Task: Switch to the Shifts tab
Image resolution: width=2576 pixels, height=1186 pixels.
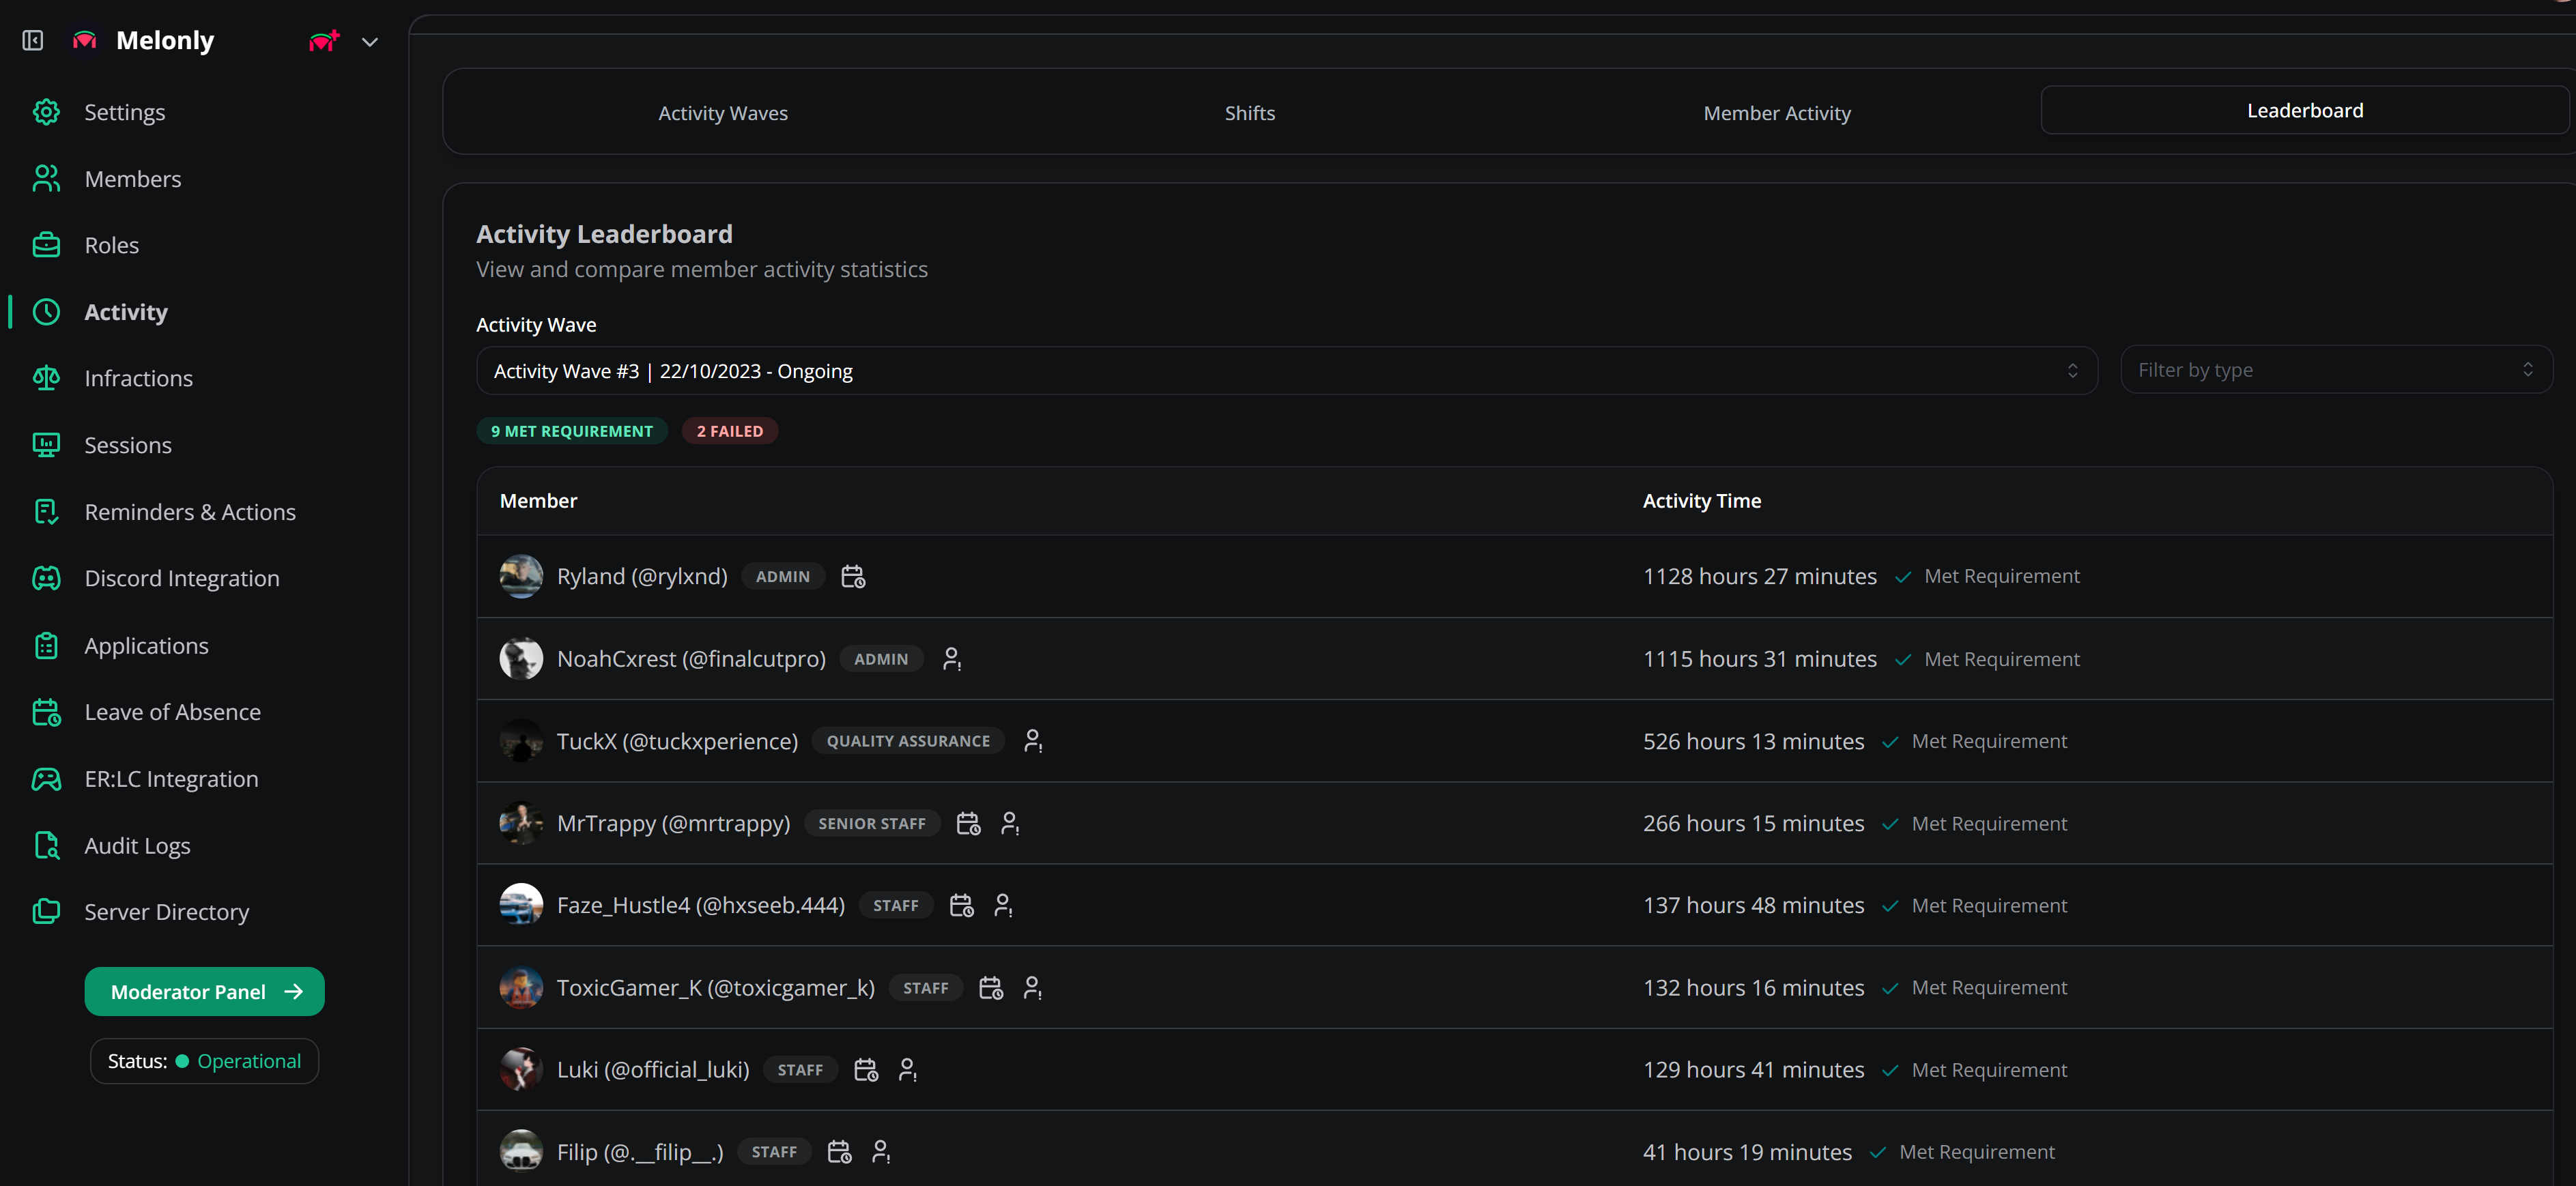Action: click(x=1249, y=113)
